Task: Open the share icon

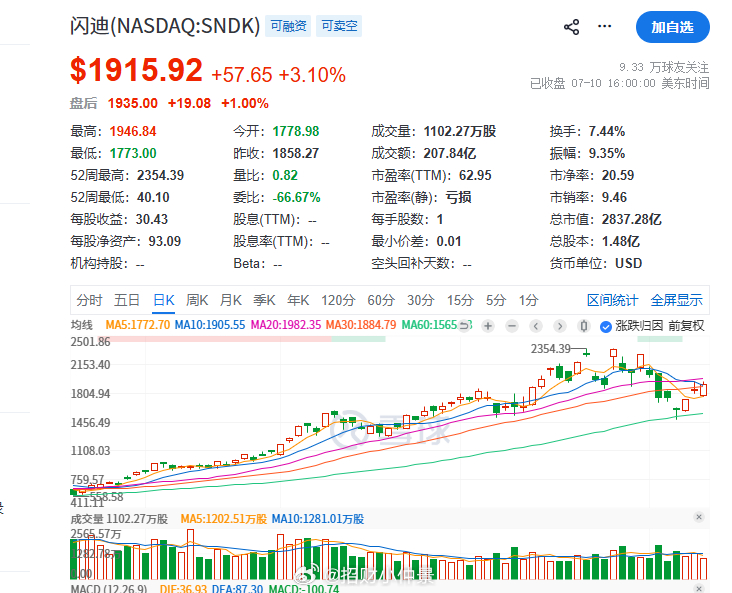Action: pos(571,27)
